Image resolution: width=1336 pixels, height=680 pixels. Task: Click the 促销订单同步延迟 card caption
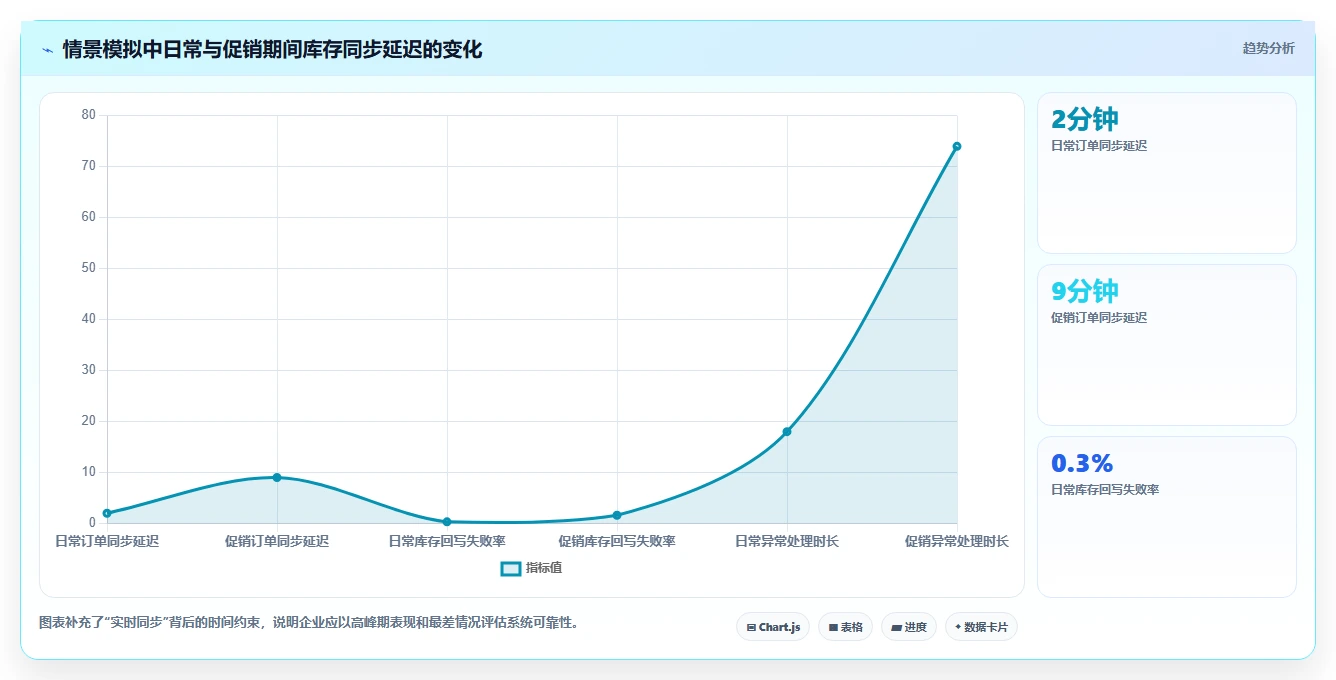[x=1099, y=318]
